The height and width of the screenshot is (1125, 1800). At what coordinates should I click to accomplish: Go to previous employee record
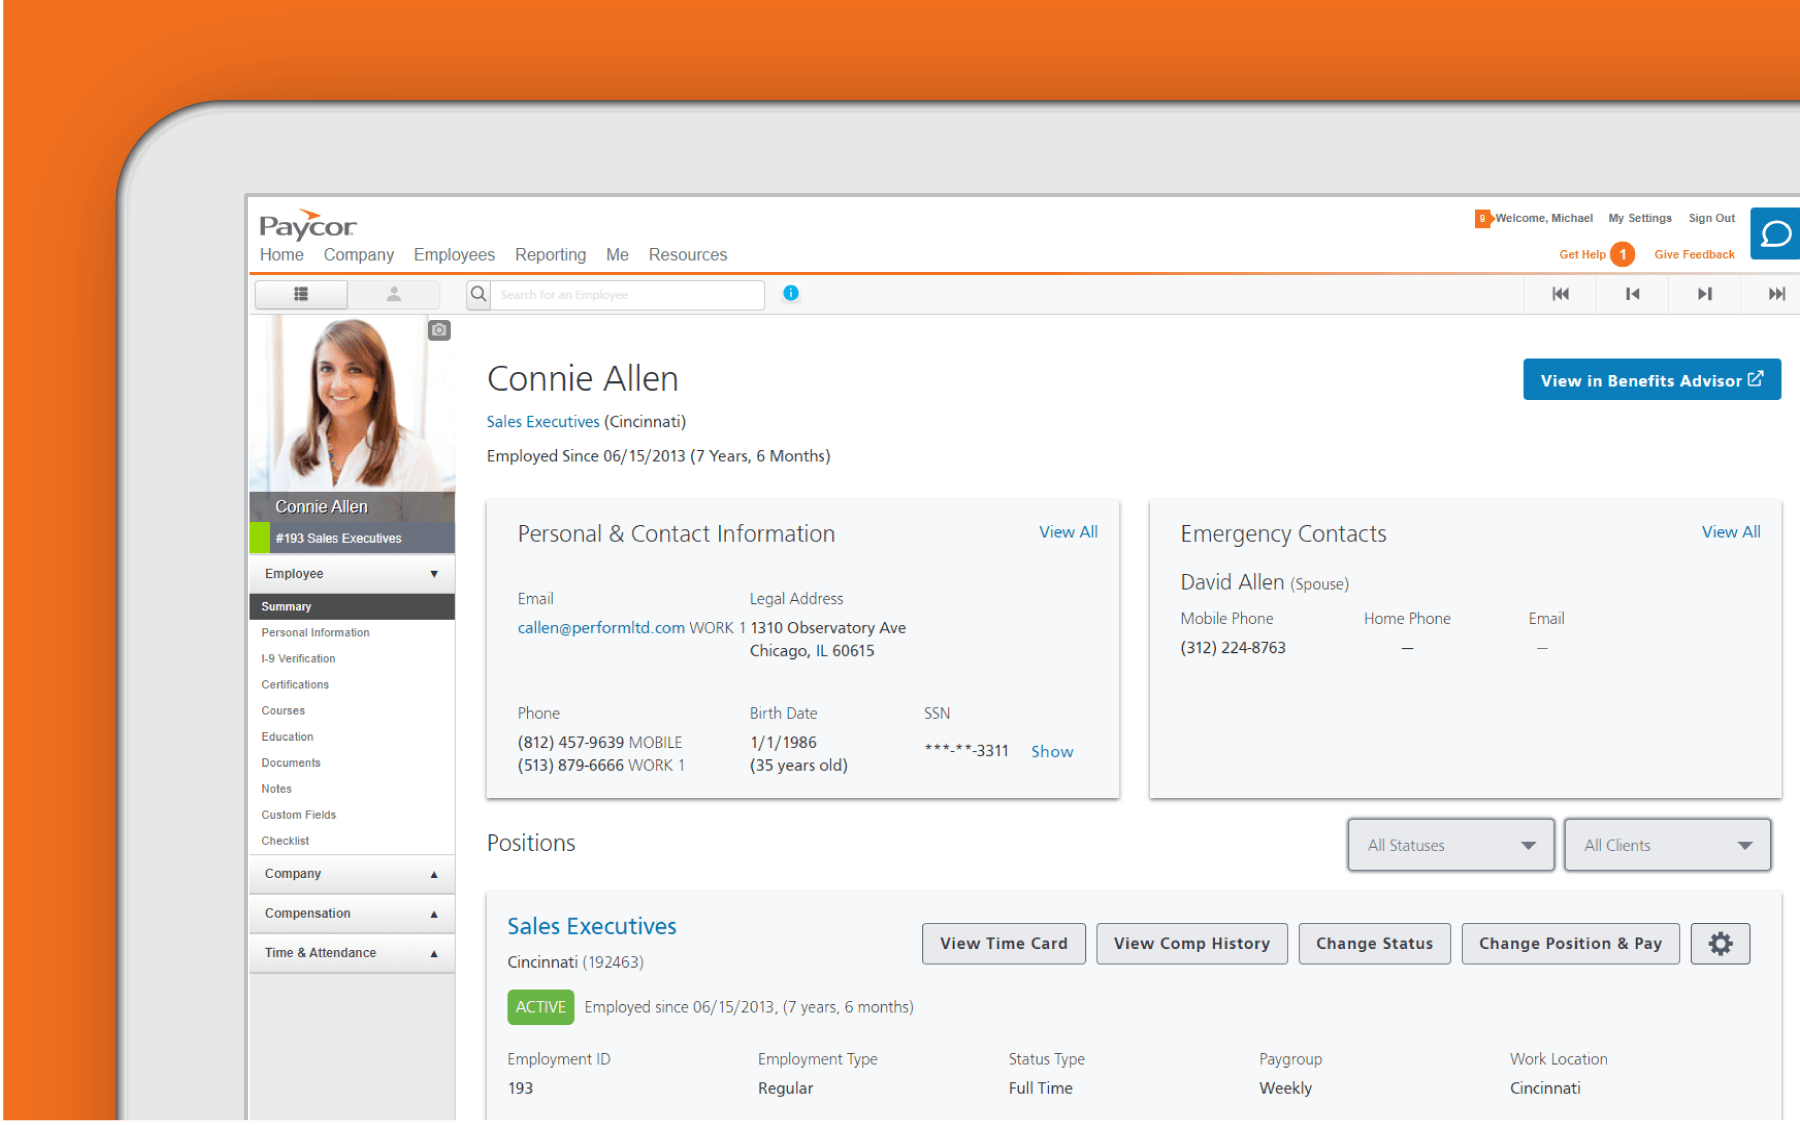coord(1632,294)
